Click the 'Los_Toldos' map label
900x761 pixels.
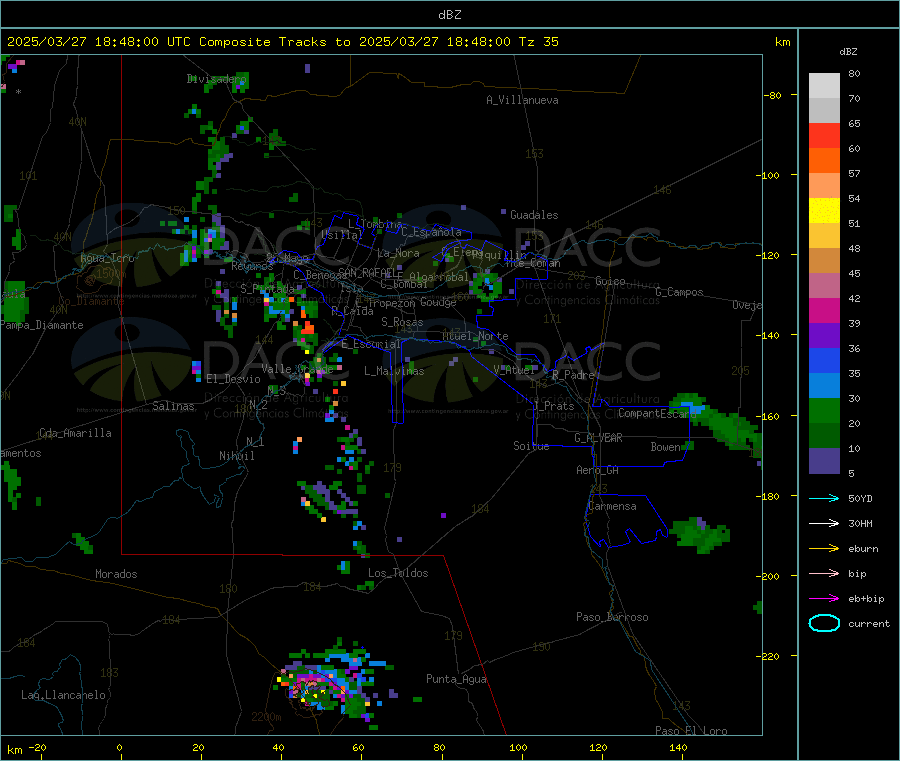click(x=398, y=573)
